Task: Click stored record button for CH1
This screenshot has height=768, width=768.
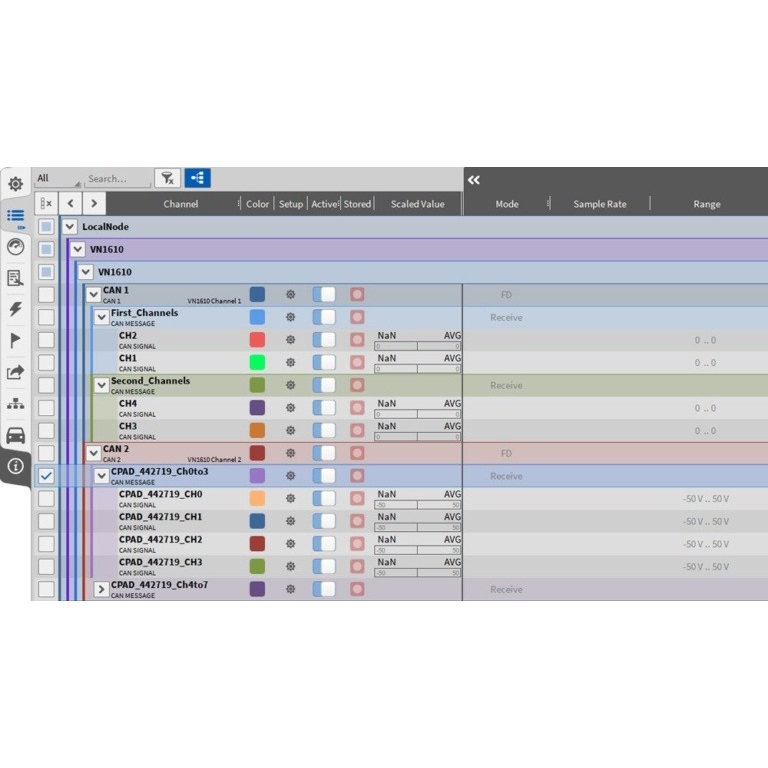Action: click(357, 362)
